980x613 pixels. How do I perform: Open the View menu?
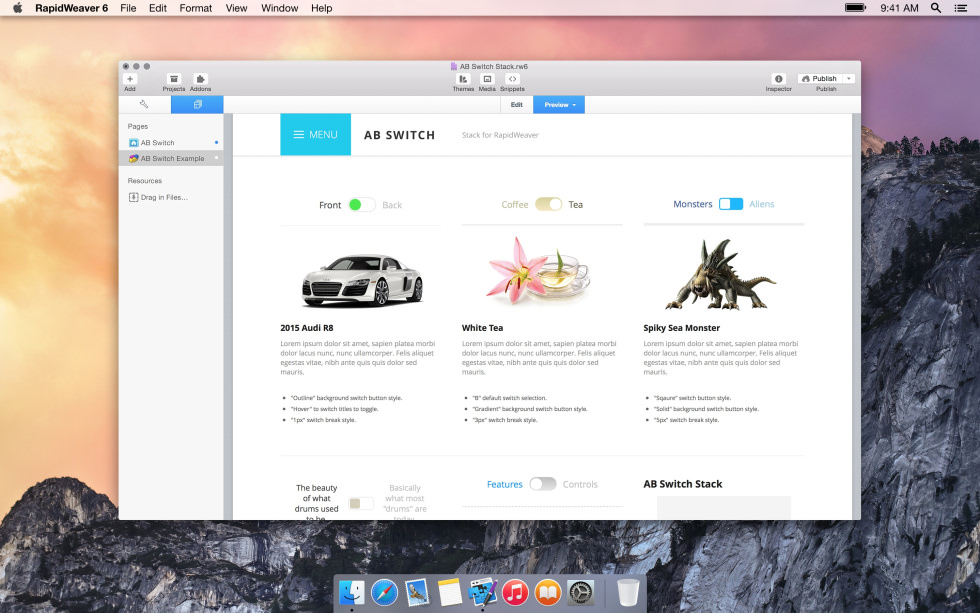(236, 8)
